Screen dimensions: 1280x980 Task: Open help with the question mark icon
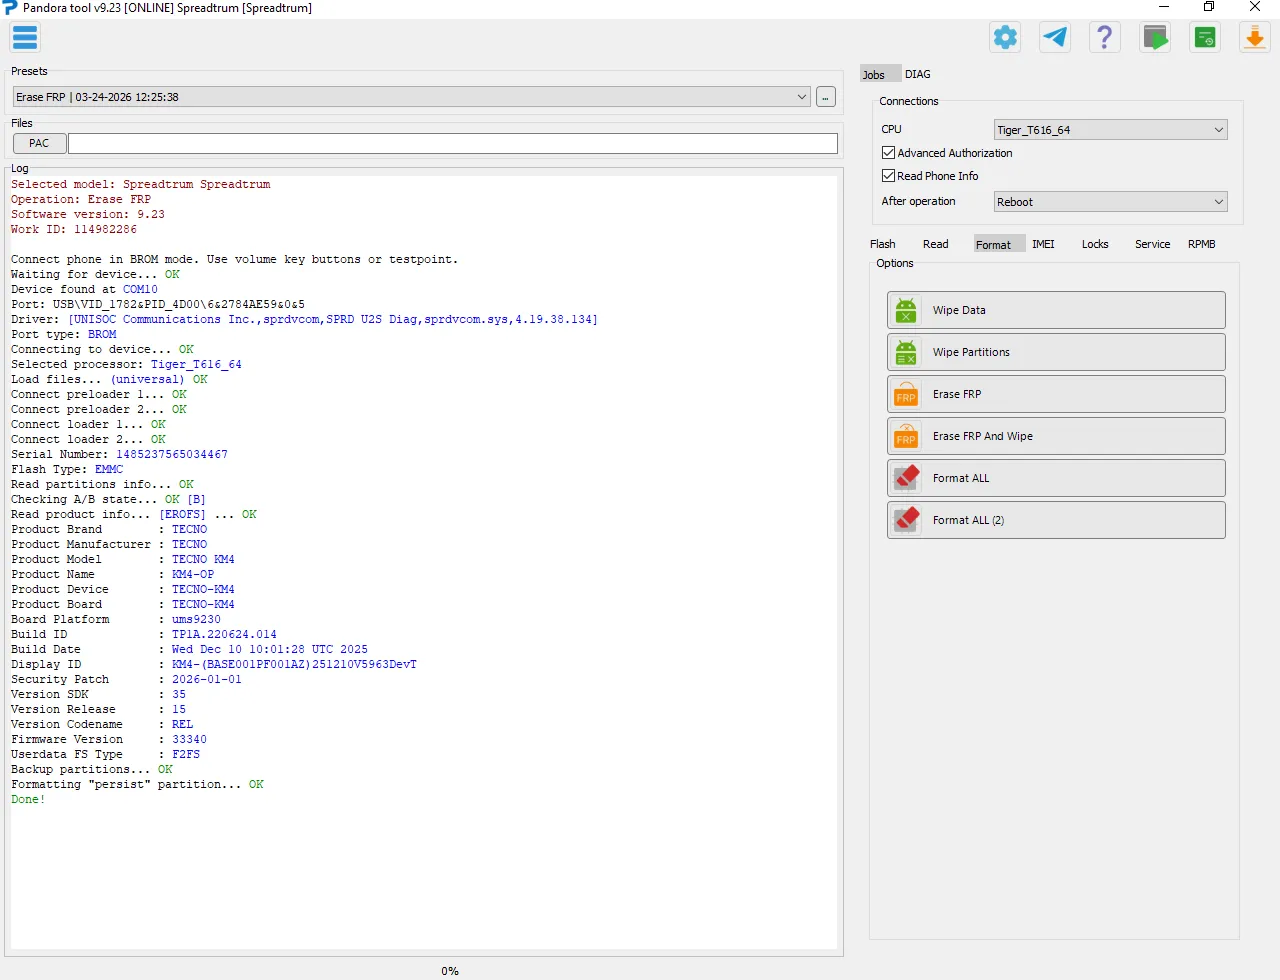coord(1104,38)
